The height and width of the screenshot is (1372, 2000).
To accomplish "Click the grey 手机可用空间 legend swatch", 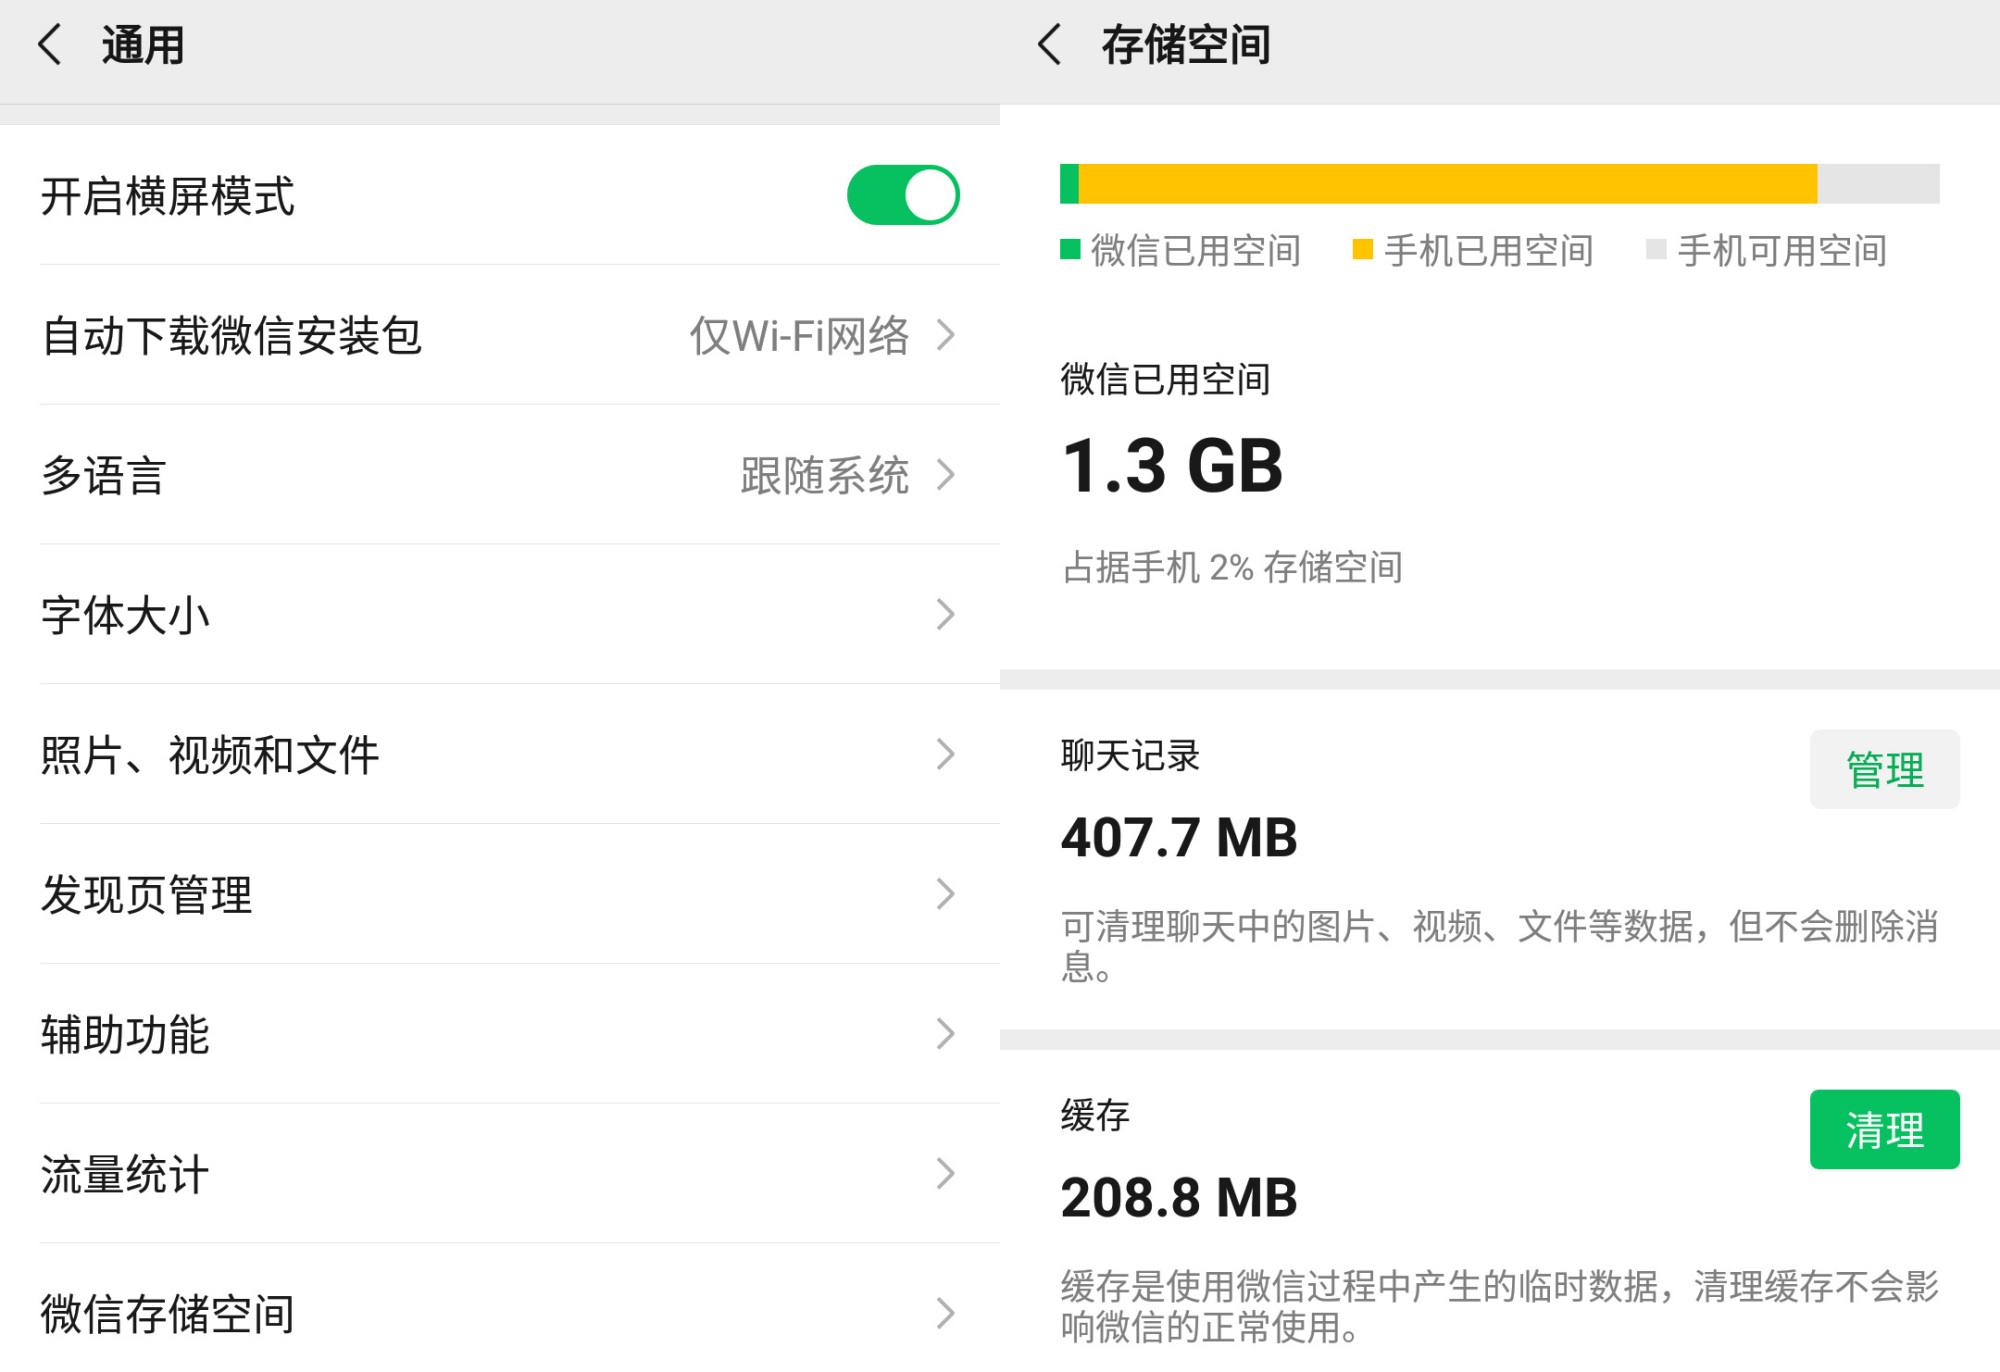I will point(1656,249).
